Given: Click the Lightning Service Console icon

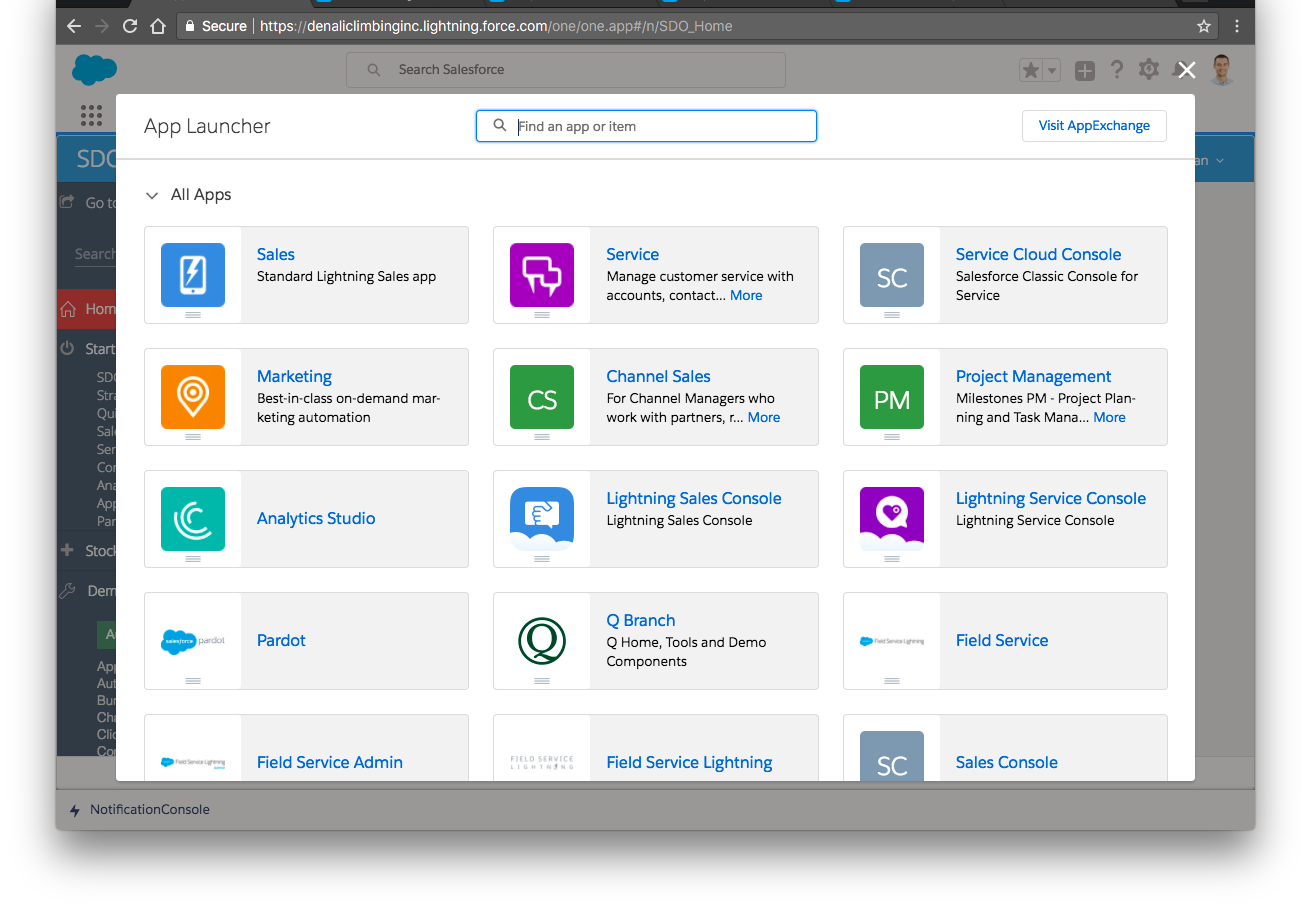Looking at the screenshot, I should [x=892, y=519].
